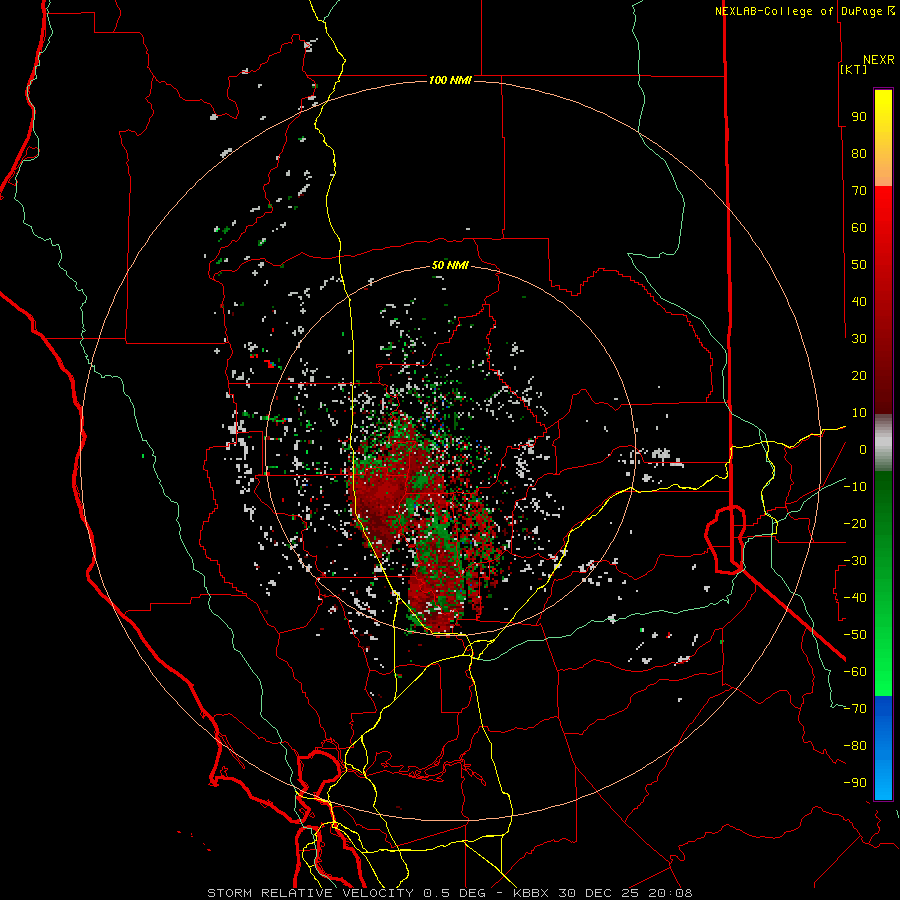Click the 30 value on the velocity scale
Image resolution: width=900 pixels, height=900 pixels.
point(859,339)
